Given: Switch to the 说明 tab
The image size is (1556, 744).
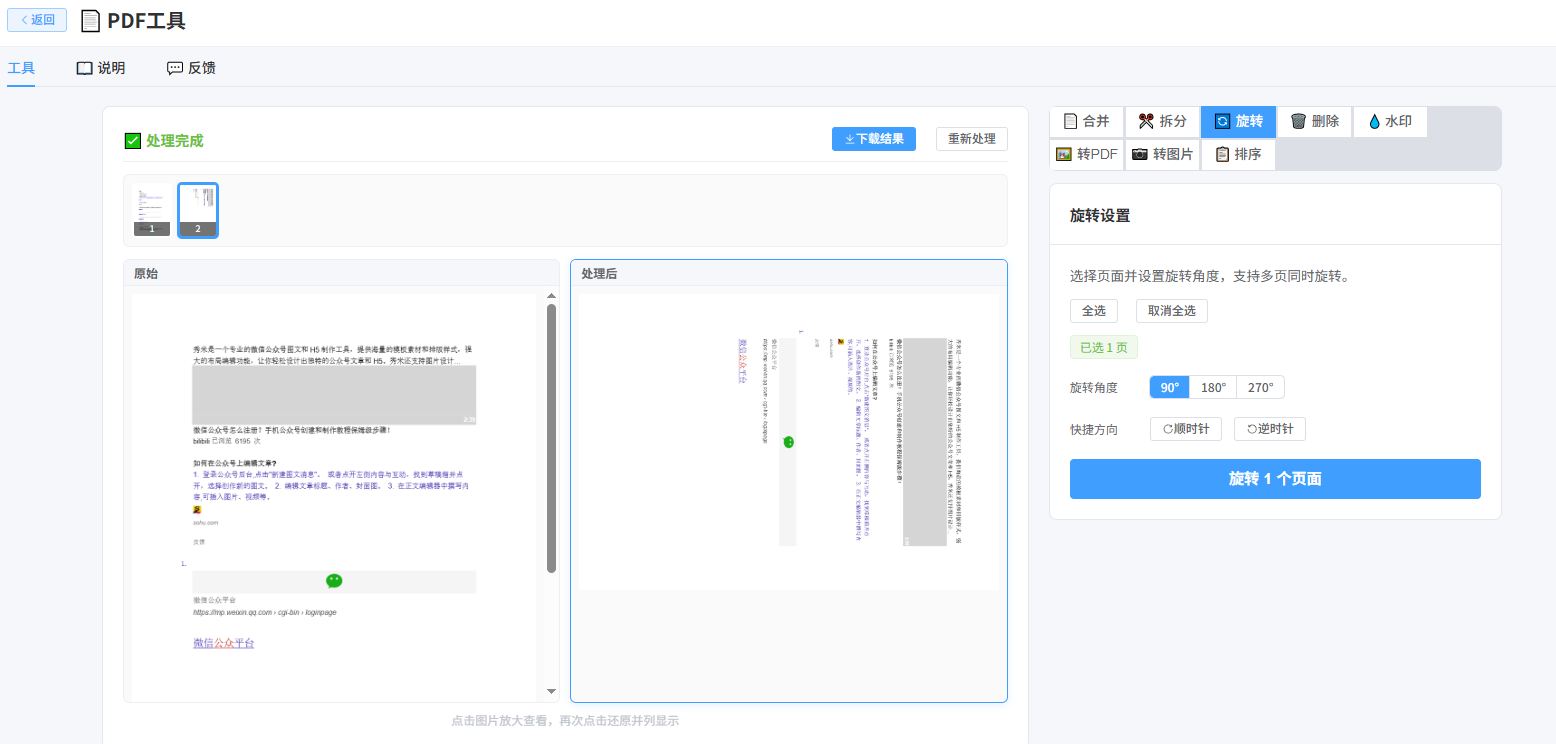Looking at the screenshot, I should [x=101, y=68].
